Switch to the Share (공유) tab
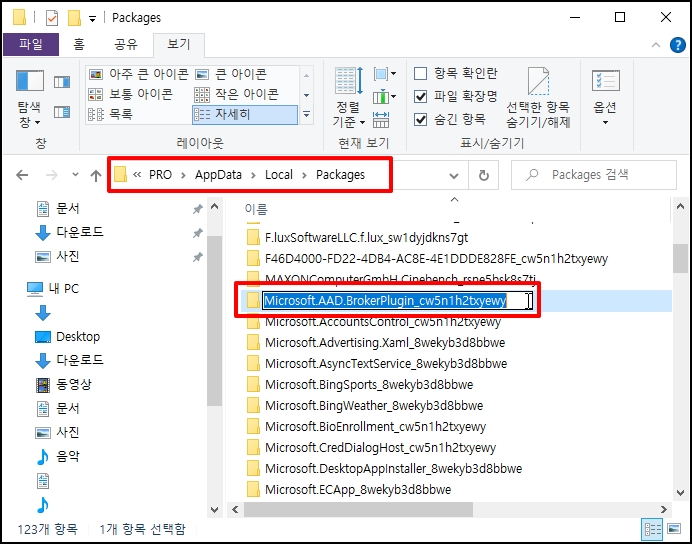 (x=126, y=44)
